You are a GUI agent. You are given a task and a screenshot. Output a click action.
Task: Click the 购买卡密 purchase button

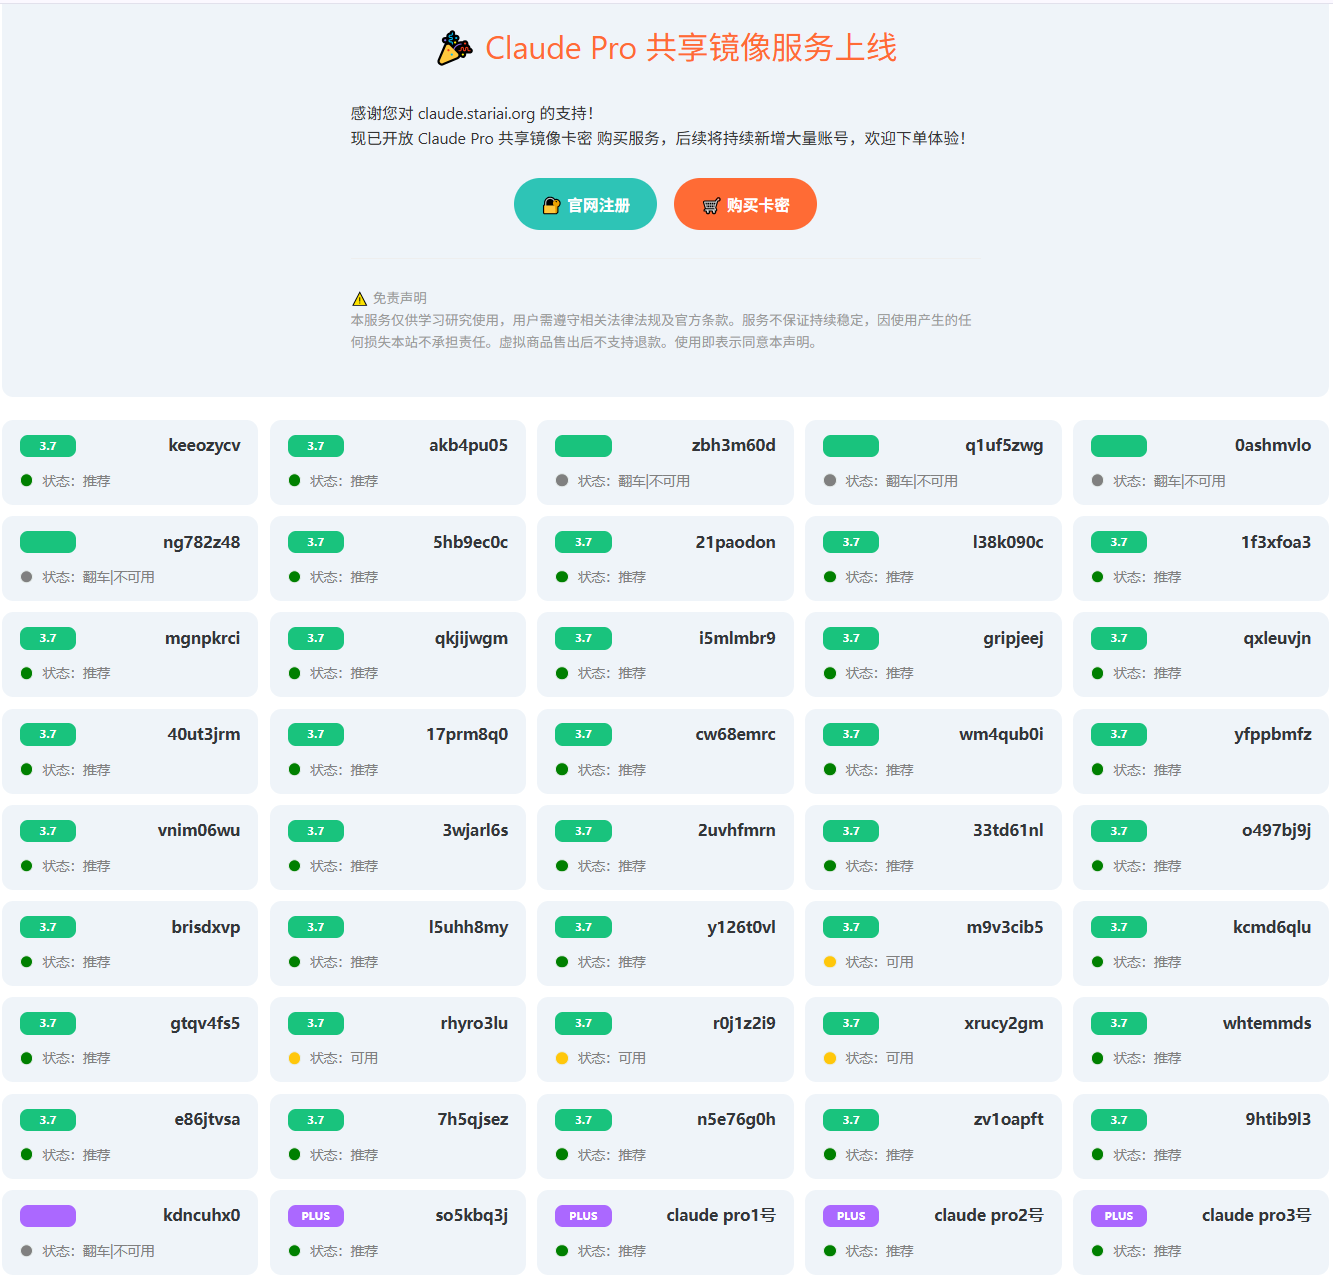click(745, 205)
